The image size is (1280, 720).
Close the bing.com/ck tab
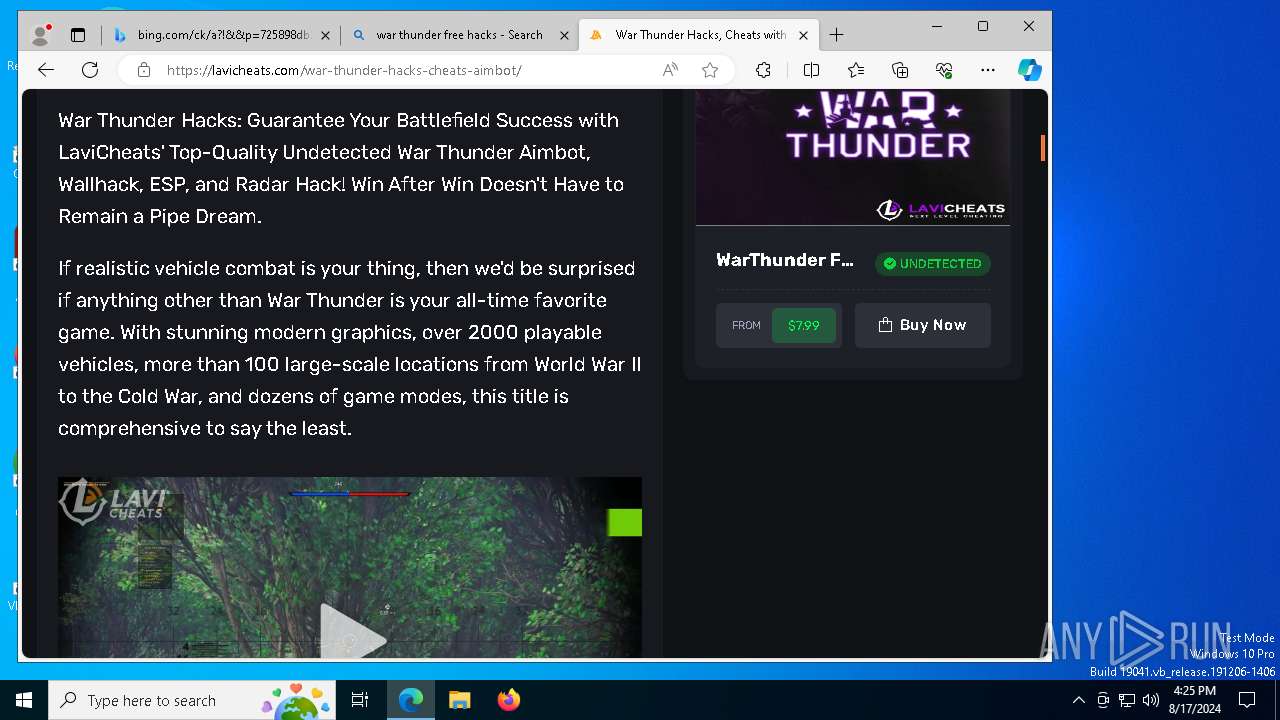326,35
